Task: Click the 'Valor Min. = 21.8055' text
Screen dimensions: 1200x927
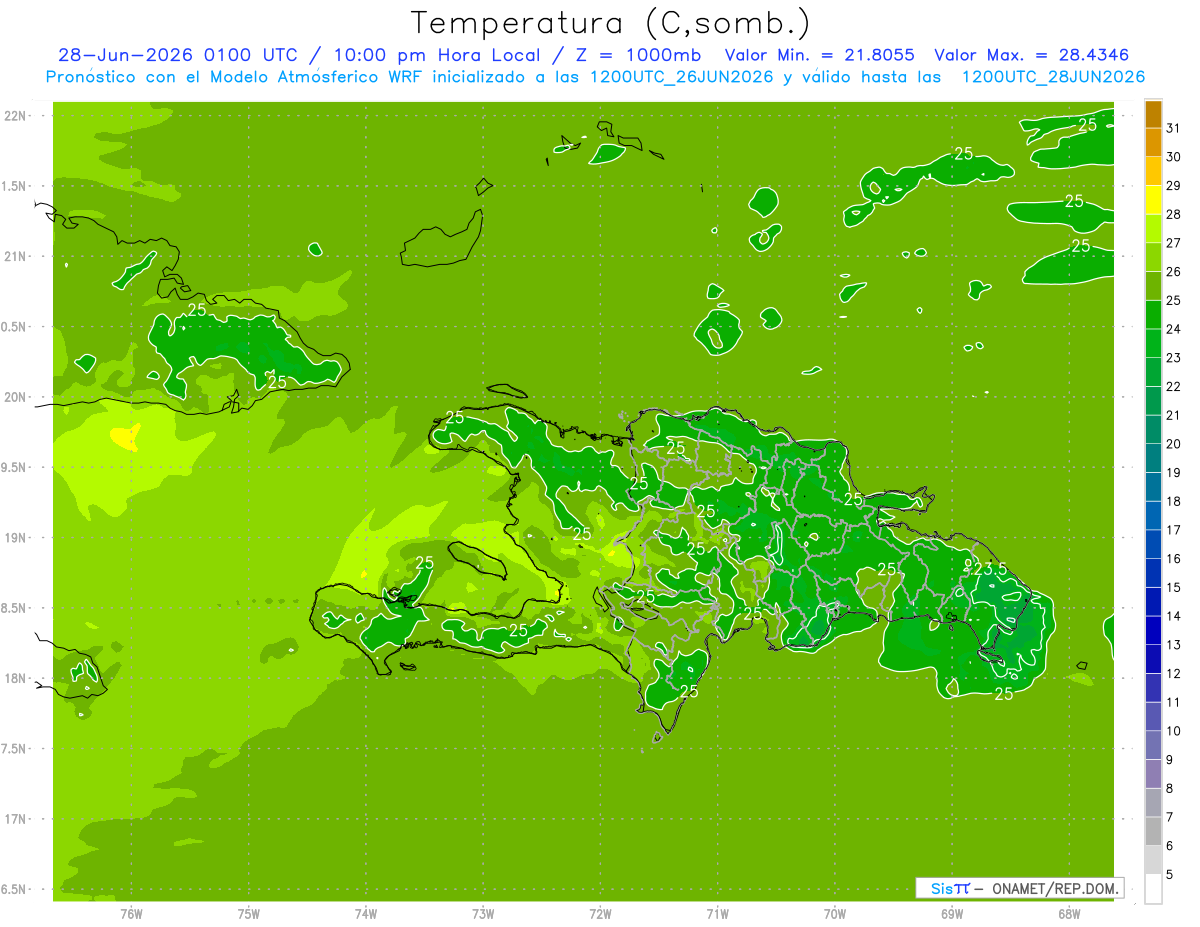Action: coord(819,55)
